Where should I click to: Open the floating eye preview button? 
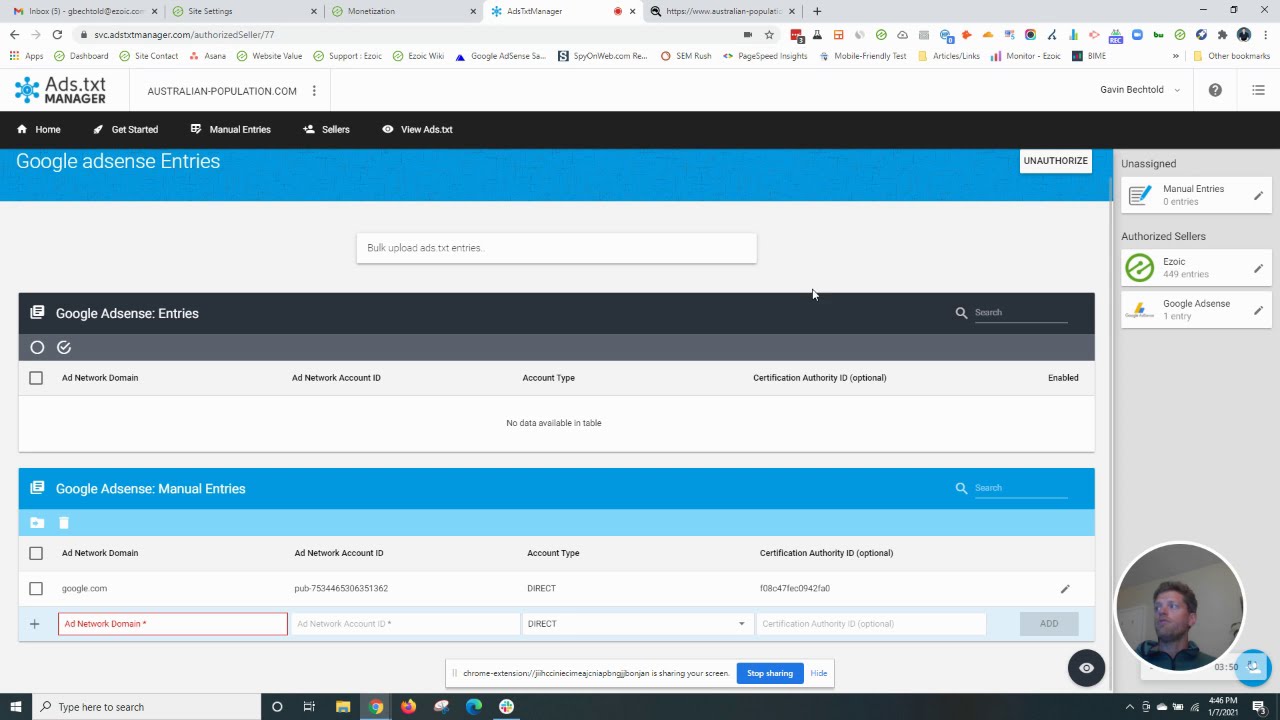pos(1086,668)
